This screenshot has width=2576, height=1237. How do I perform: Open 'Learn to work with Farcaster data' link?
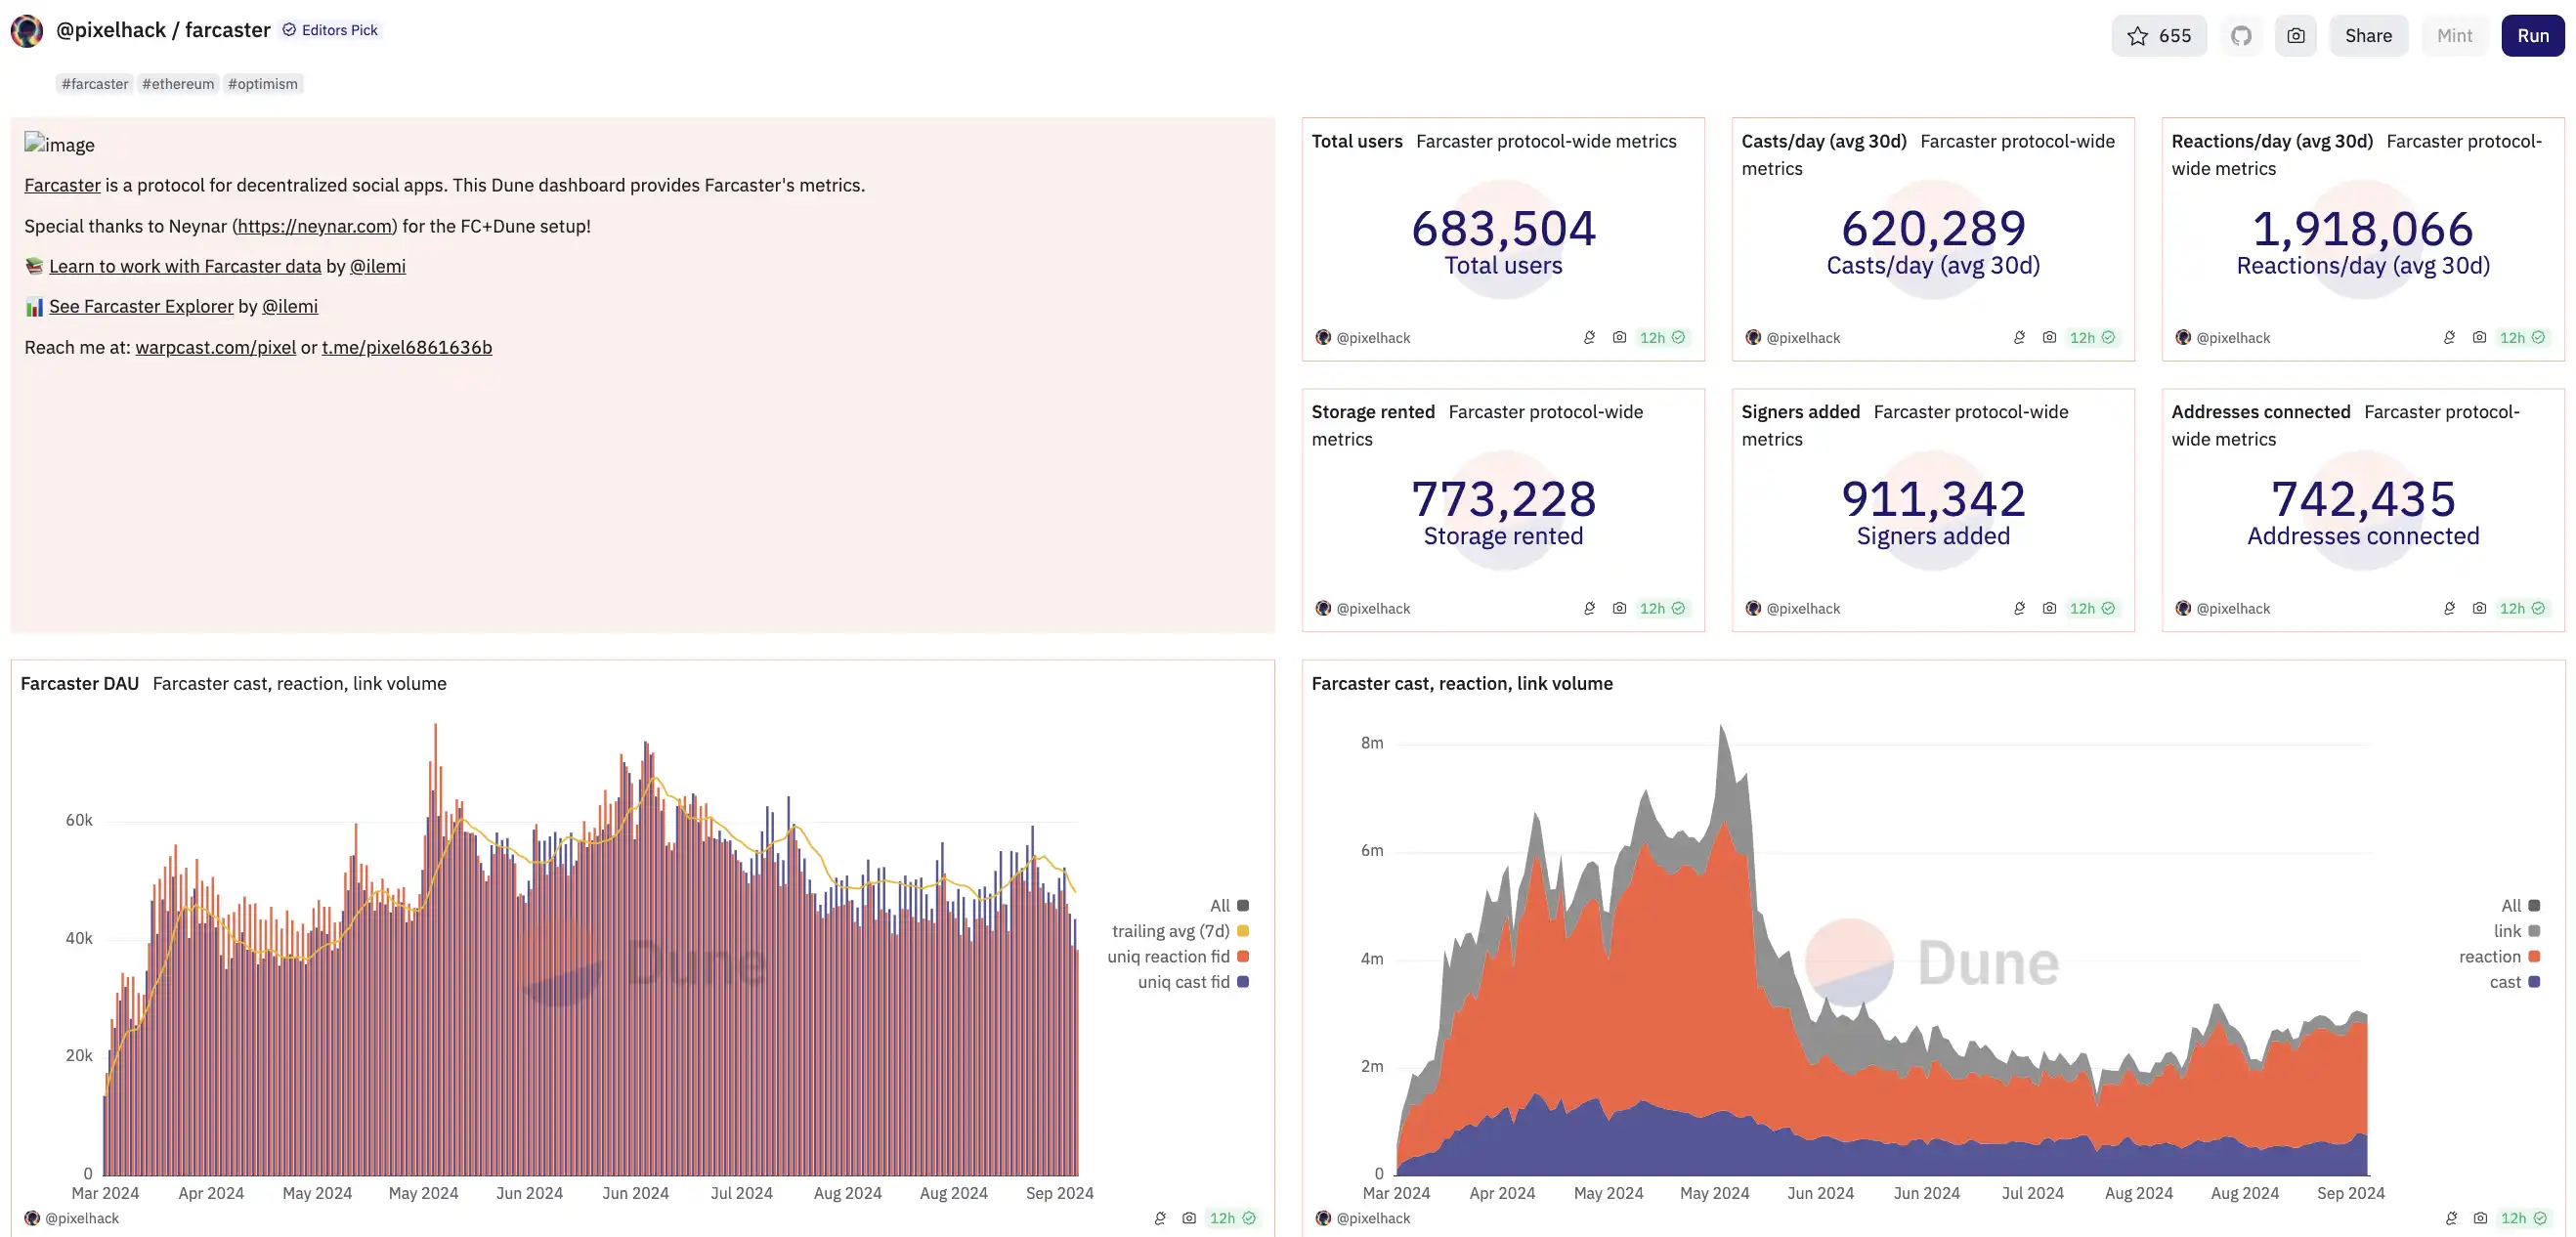(185, 266)
